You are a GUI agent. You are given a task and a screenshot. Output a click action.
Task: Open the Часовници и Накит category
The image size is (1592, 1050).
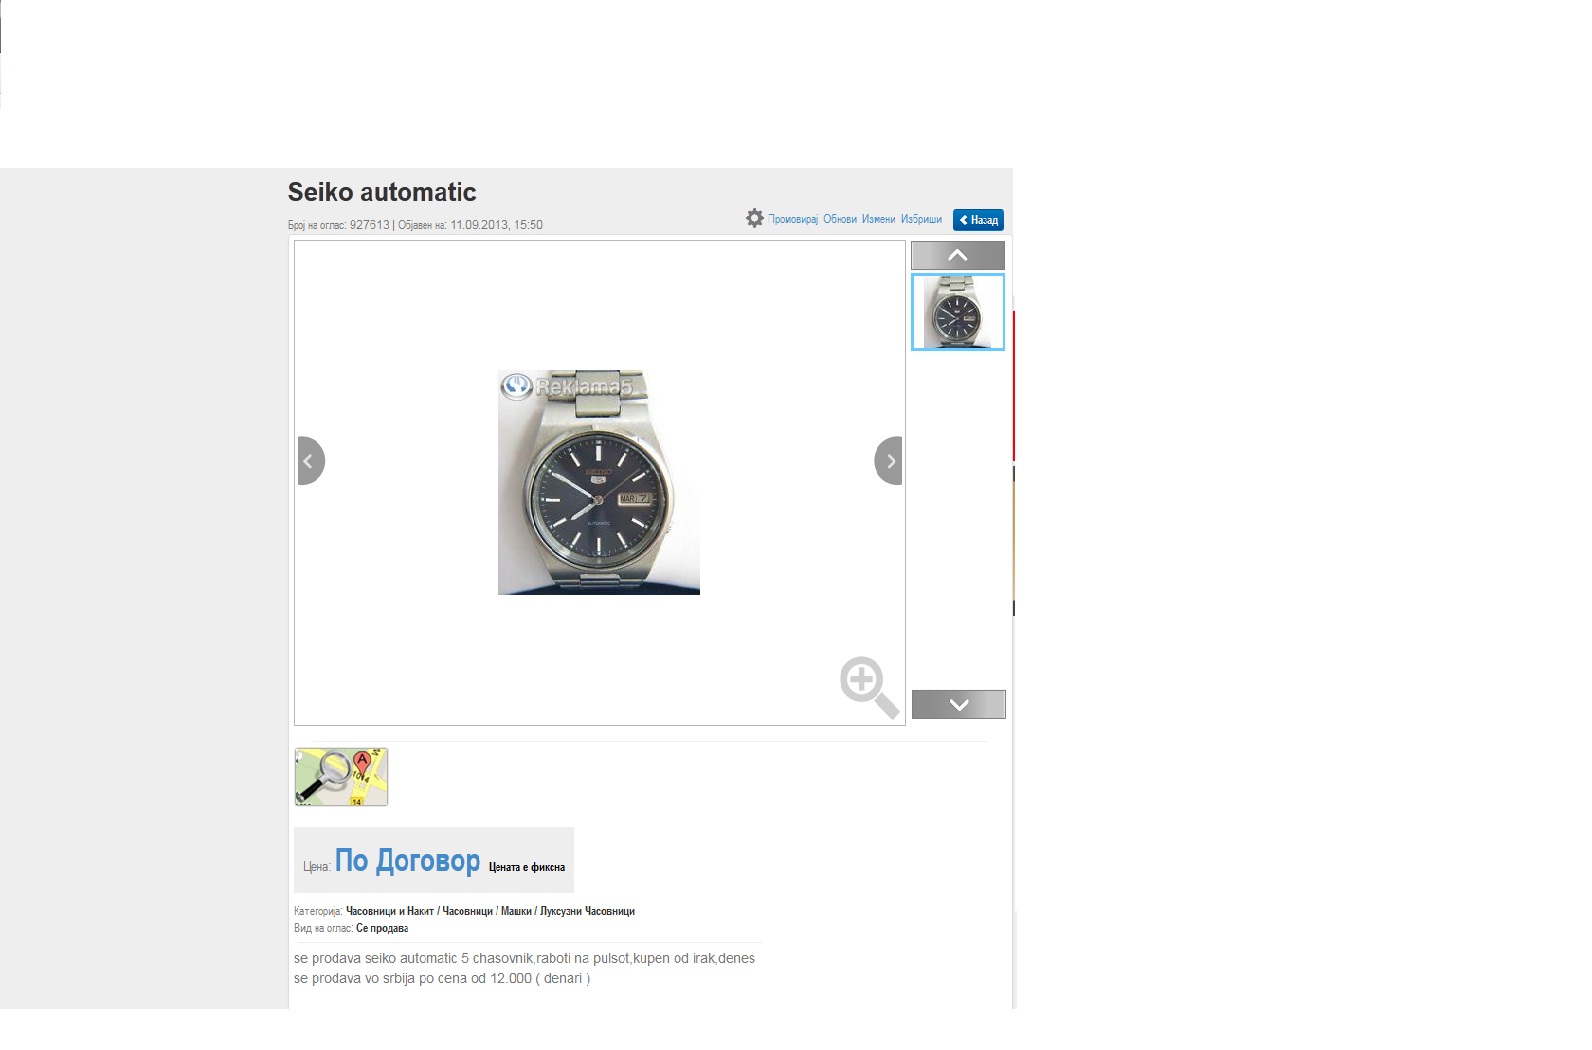390,911
